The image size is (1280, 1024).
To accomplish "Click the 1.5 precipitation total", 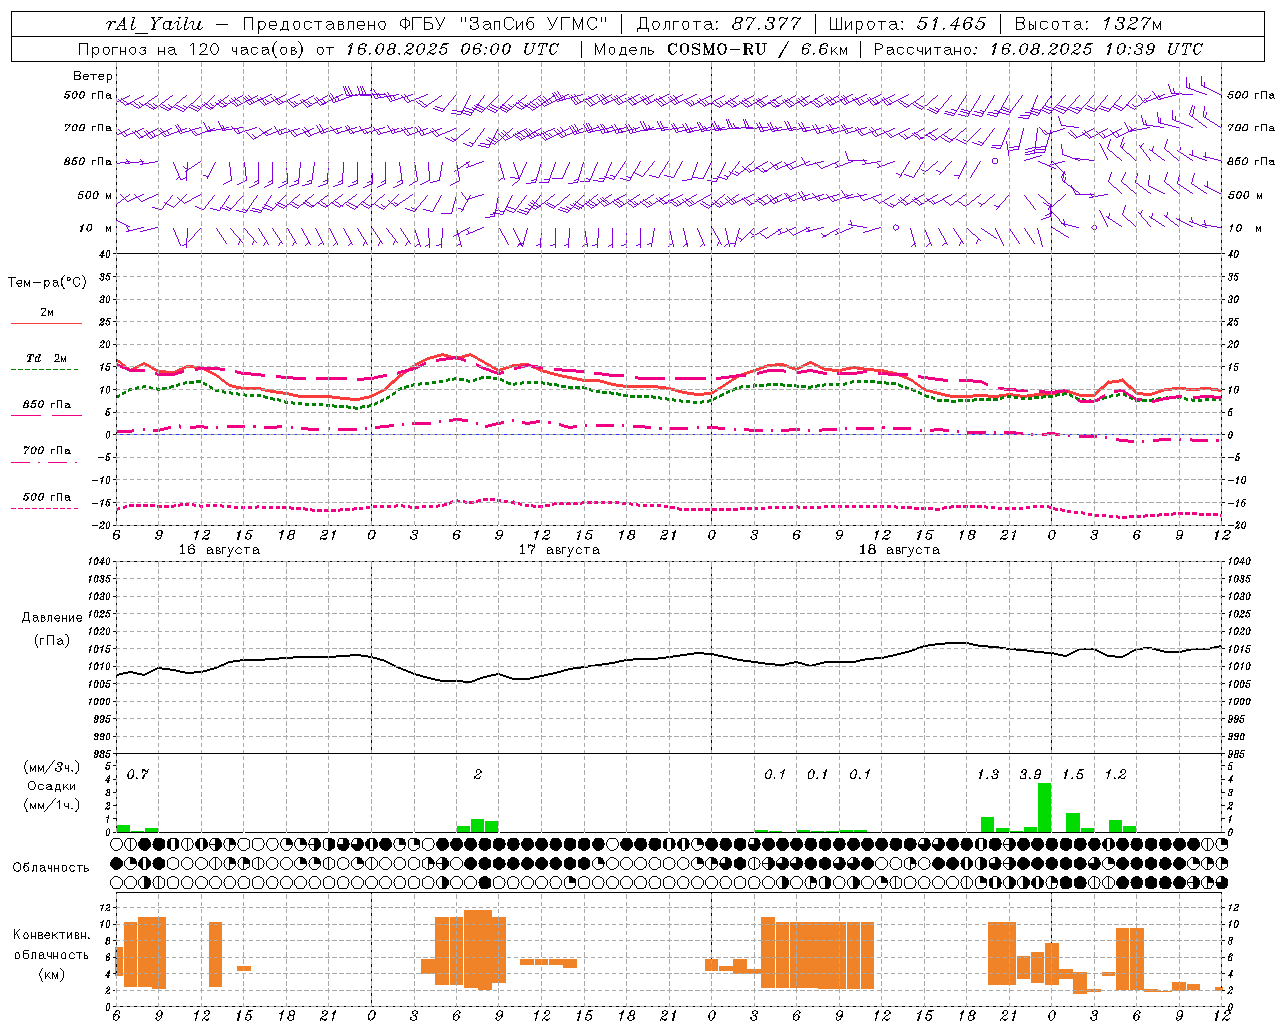I will pos(1073,775).
